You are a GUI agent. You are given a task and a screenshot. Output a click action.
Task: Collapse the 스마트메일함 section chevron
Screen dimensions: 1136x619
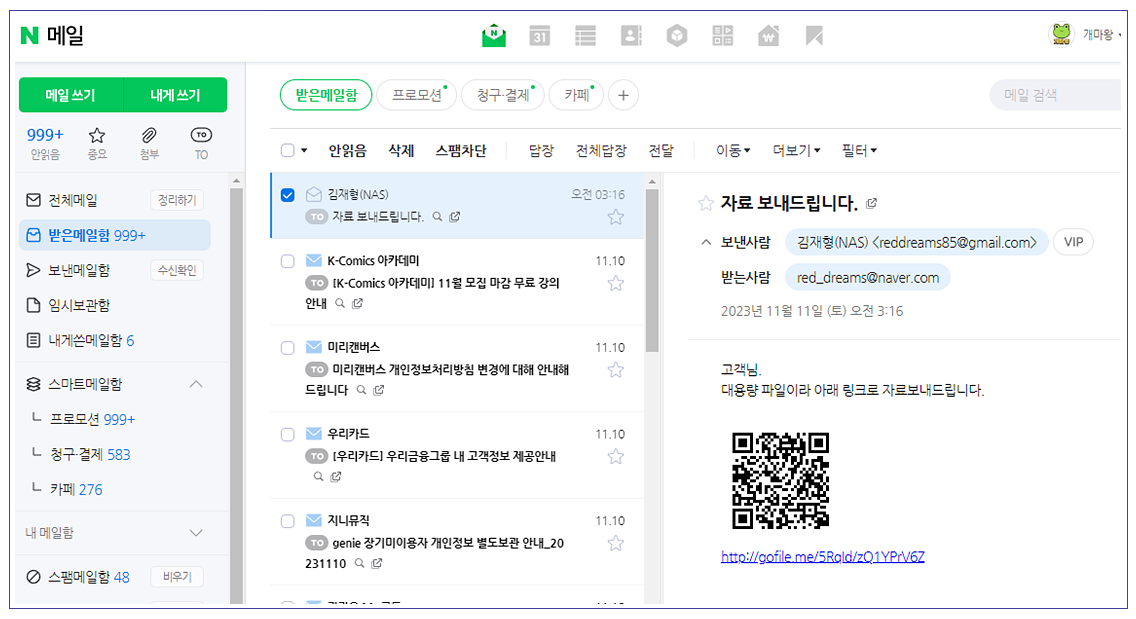[196, 384]
